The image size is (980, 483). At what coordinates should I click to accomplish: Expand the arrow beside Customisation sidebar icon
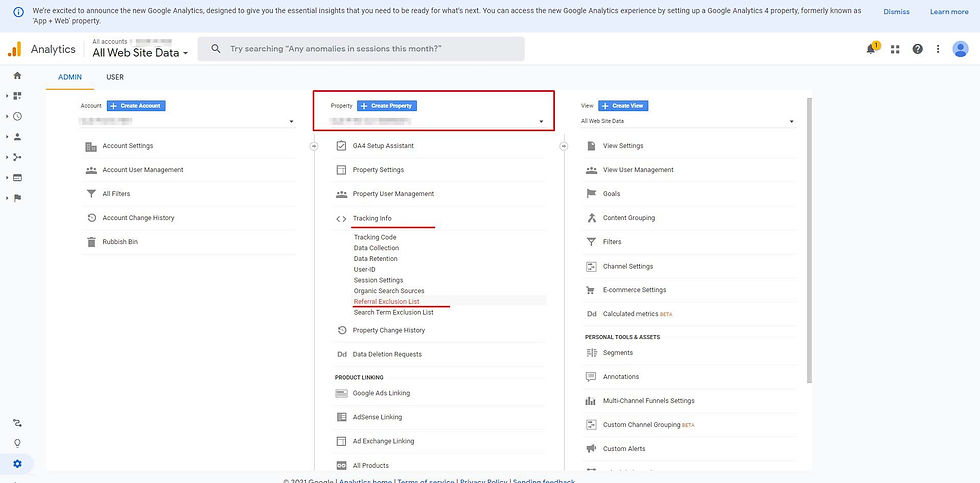click(x=7, y=96)
